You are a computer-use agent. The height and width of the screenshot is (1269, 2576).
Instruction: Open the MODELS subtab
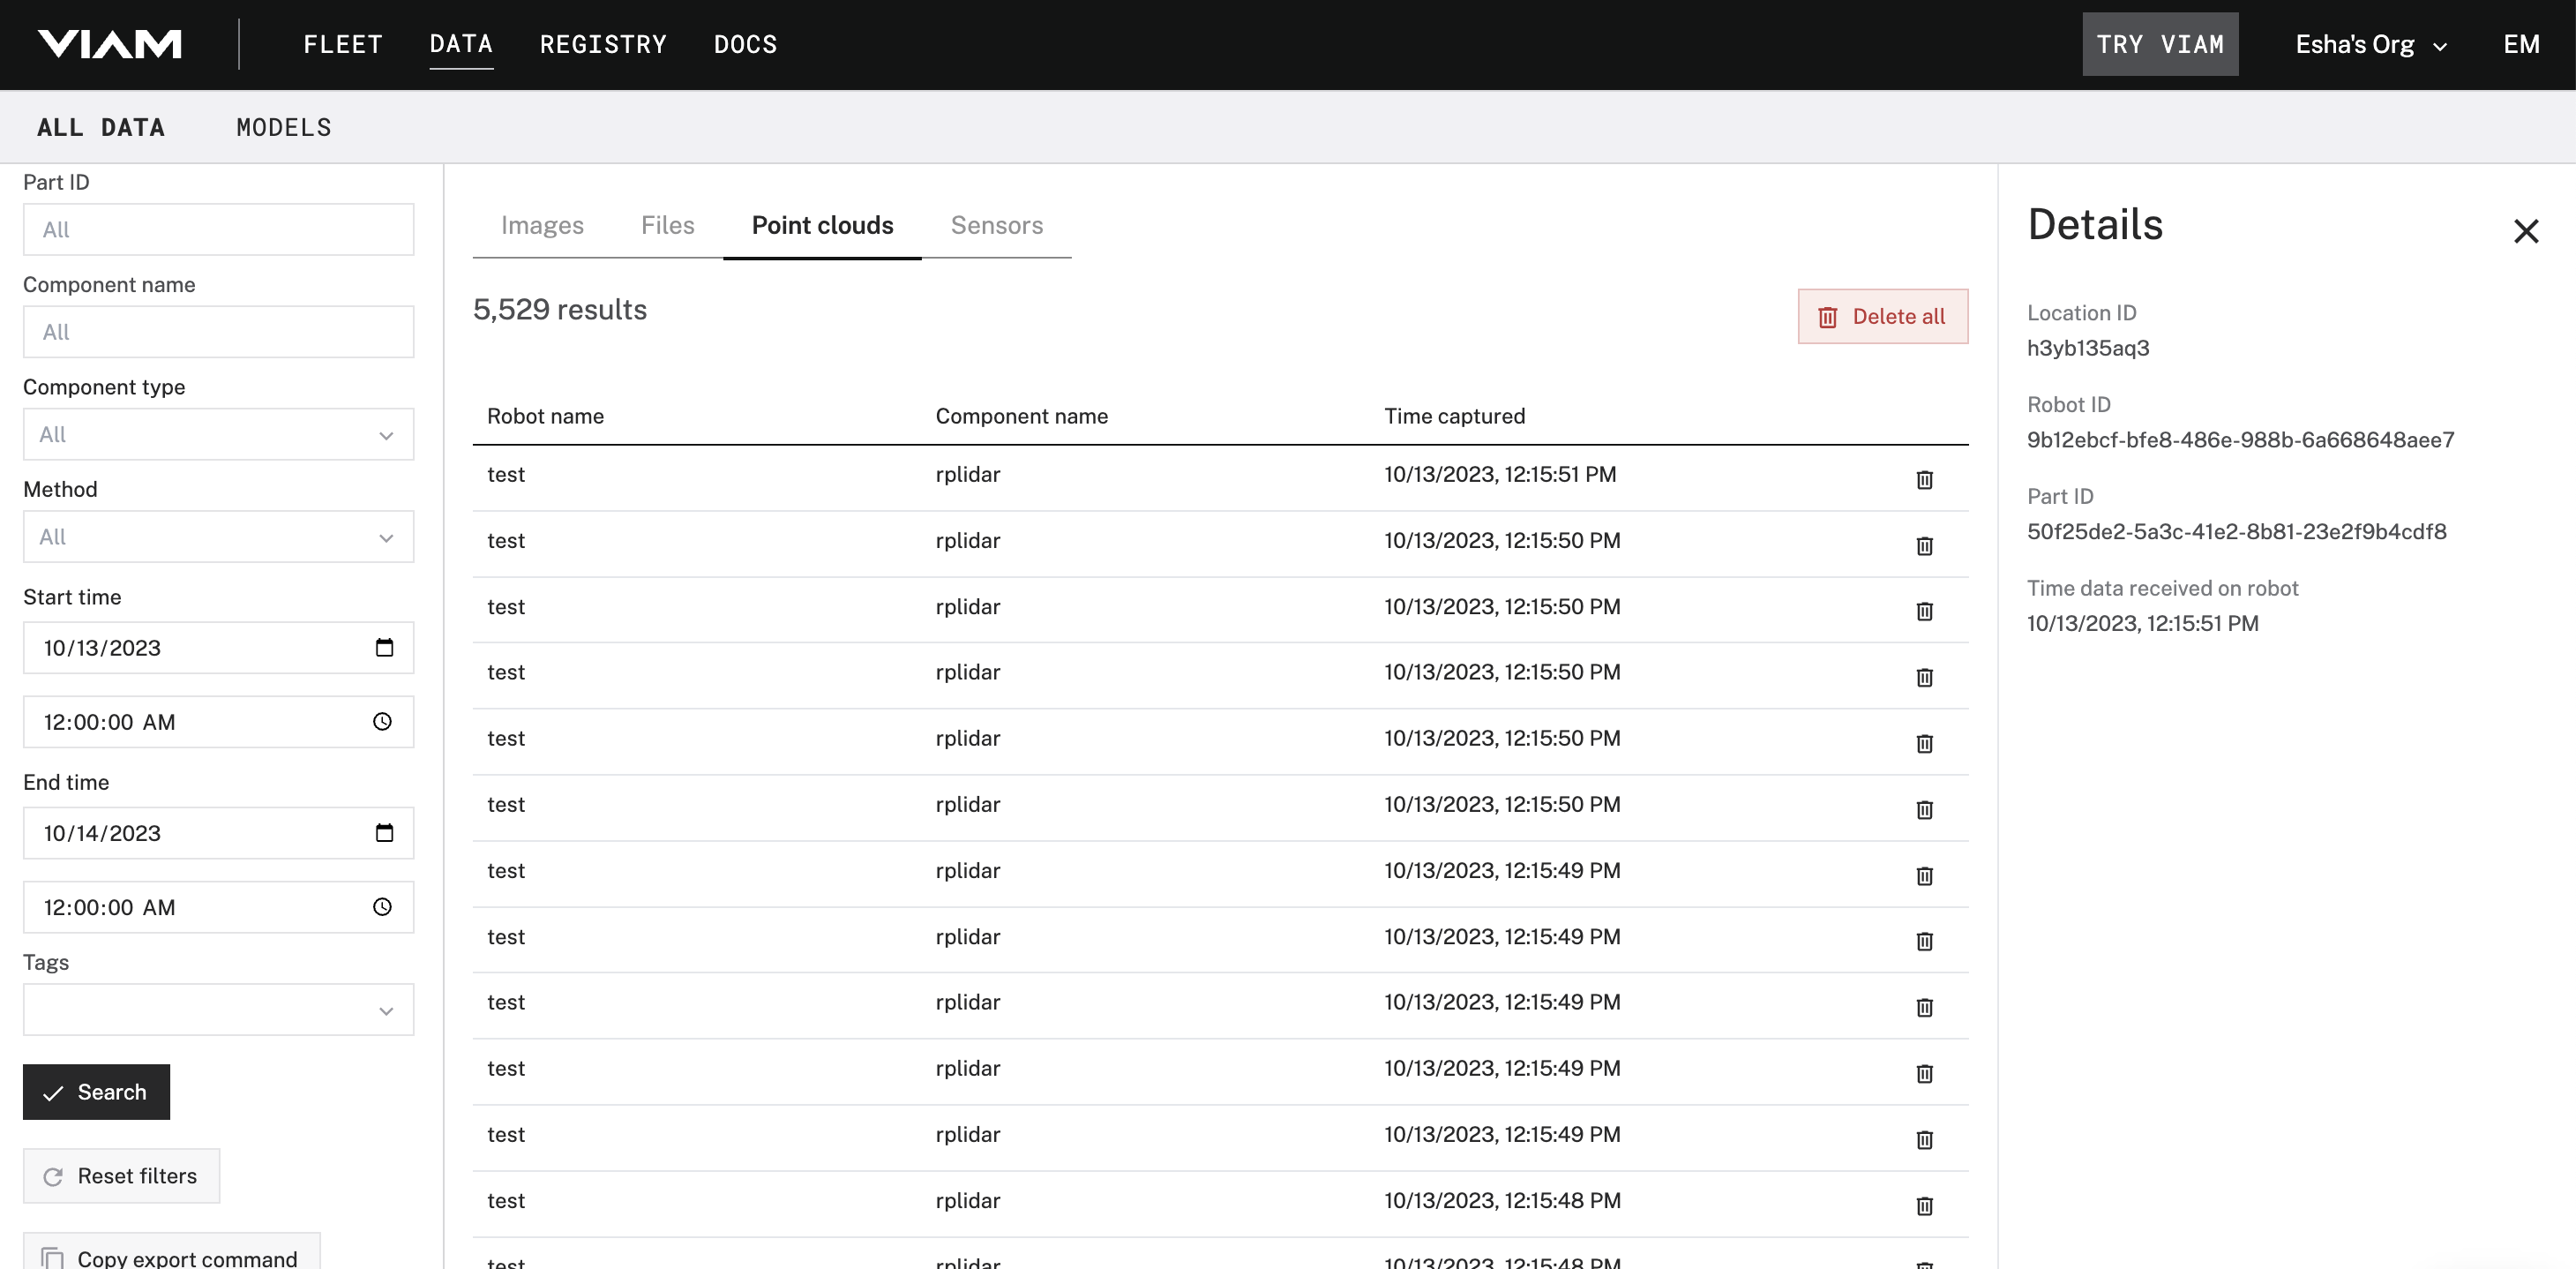pyautogui.click(x=283, y=128)
